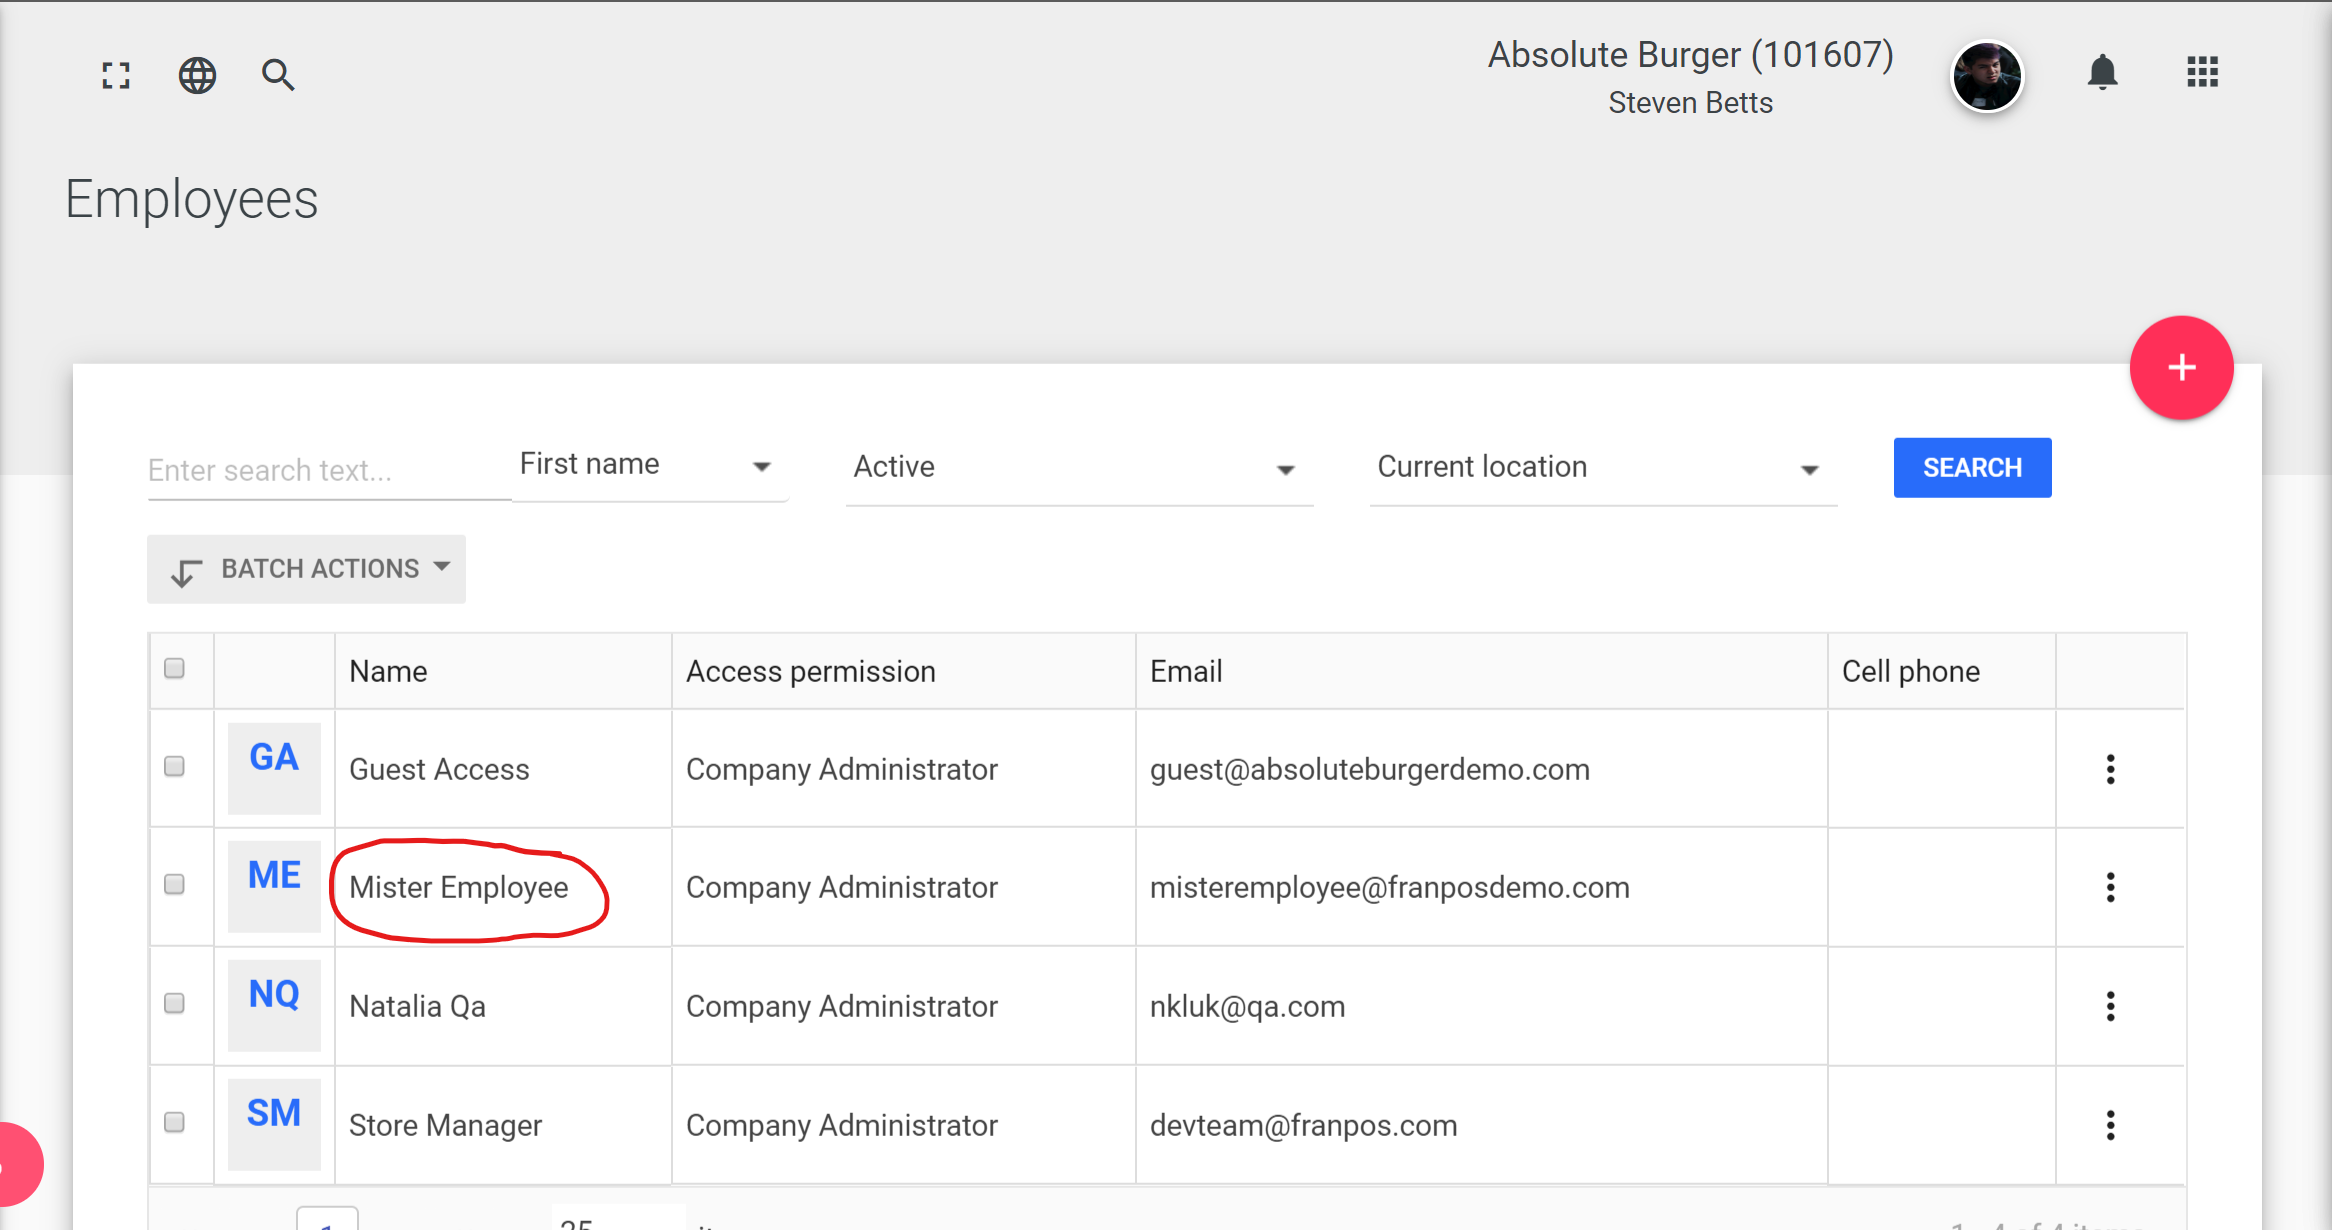2332x1230 pixels.
Task: Select the Natalia Qa row checkbox
Action: [x=174, y=1003]
